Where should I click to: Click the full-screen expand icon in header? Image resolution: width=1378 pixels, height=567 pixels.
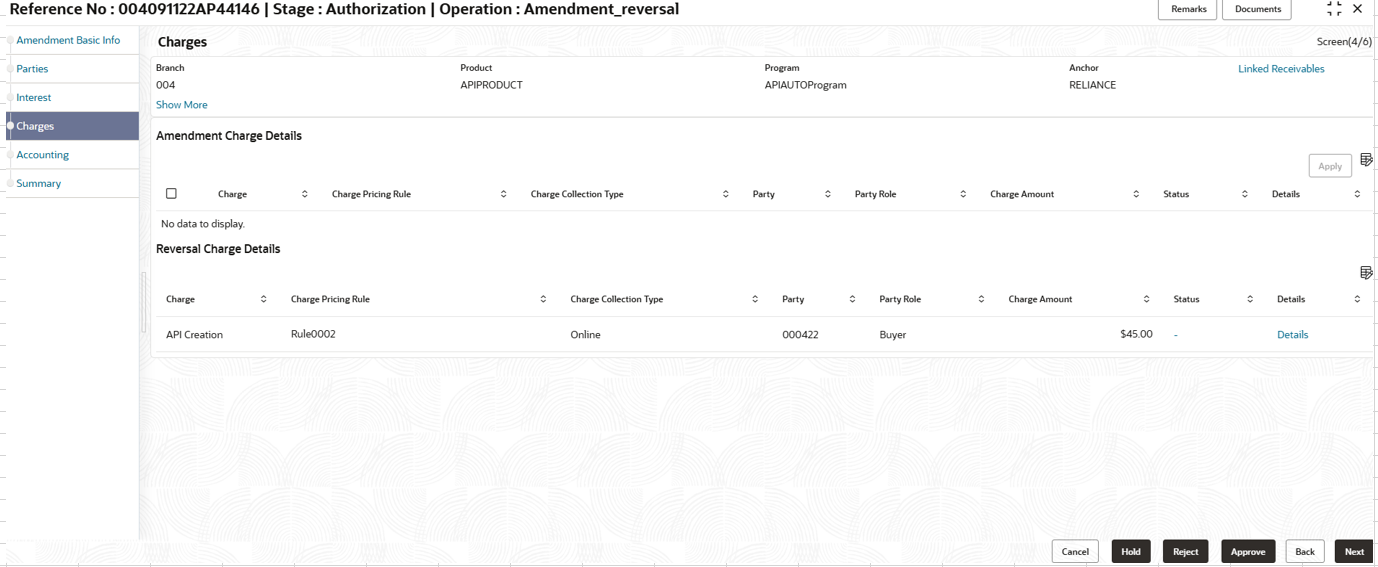pos(1334,9)
